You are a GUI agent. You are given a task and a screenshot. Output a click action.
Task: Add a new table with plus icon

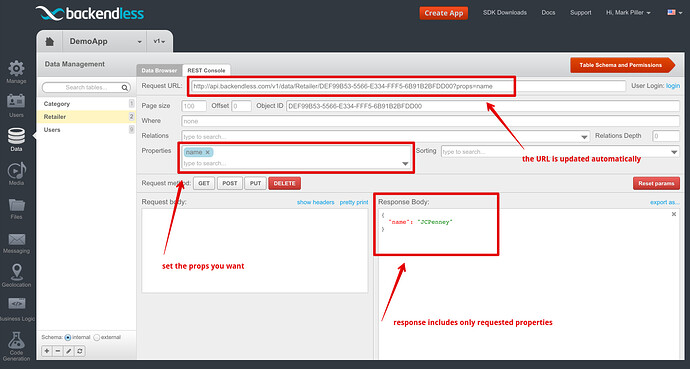pos(47,351)
